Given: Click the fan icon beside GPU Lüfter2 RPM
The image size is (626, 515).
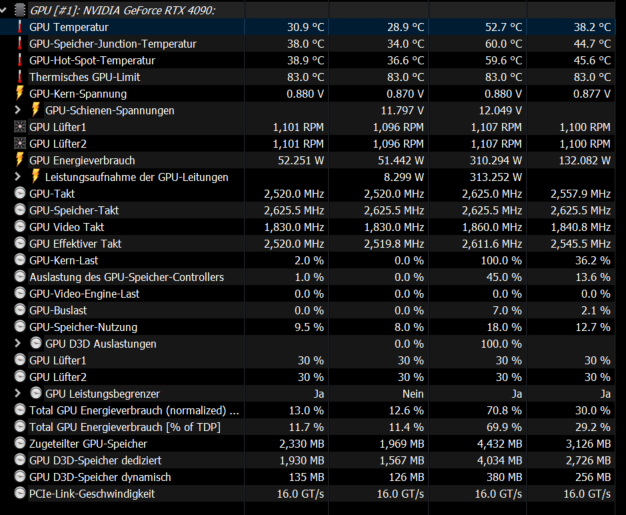Looking at the screenshot, I should [x=20, y=144].
